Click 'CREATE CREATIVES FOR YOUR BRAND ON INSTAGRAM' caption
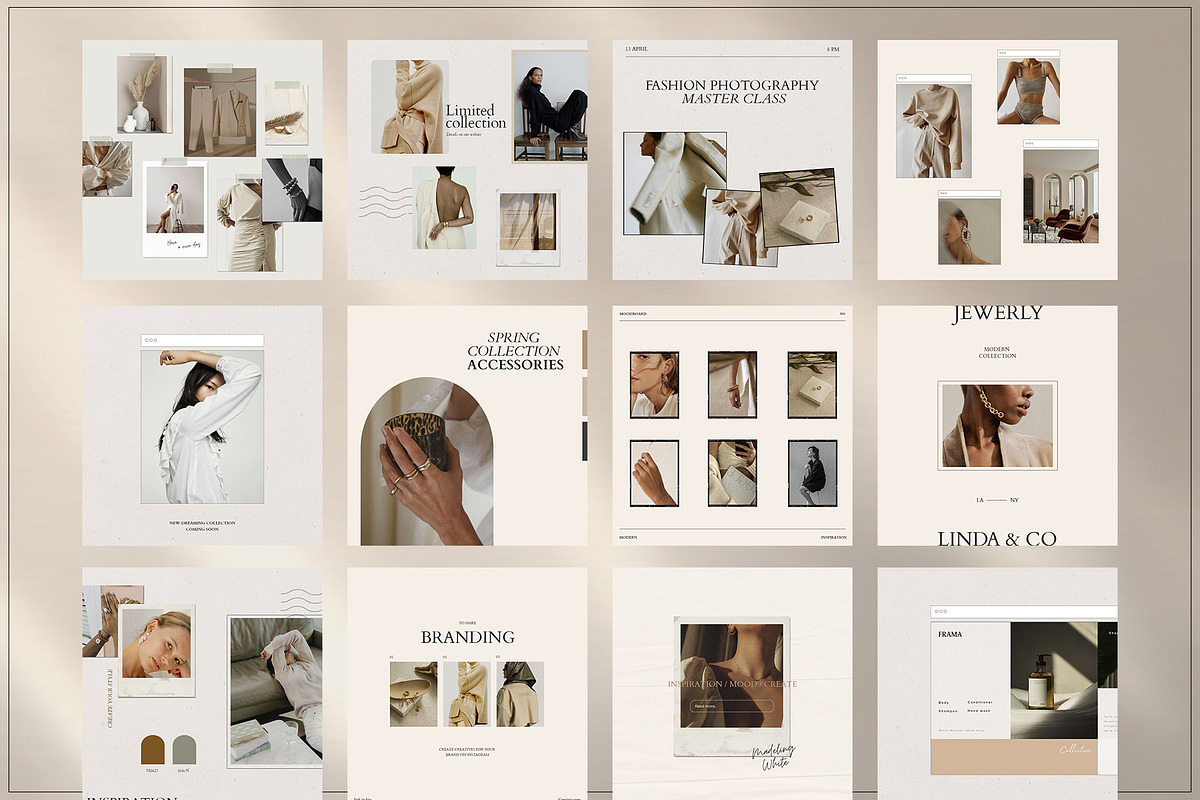This screenshot has width=1200, height=800. pyautogui.click(x=467, y=751)
